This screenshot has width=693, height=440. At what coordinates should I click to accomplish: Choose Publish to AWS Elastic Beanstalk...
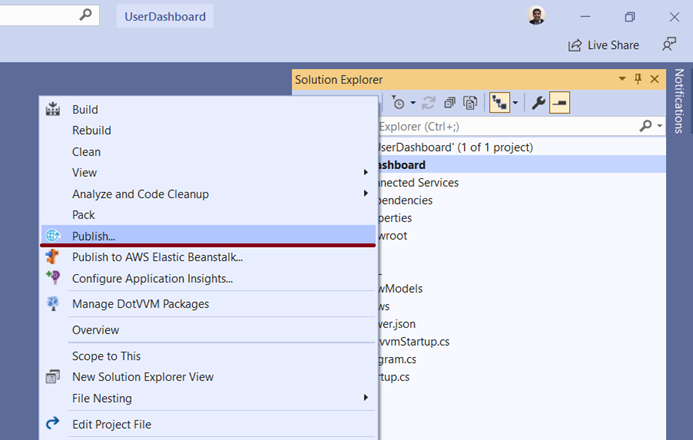pos(208,257)
